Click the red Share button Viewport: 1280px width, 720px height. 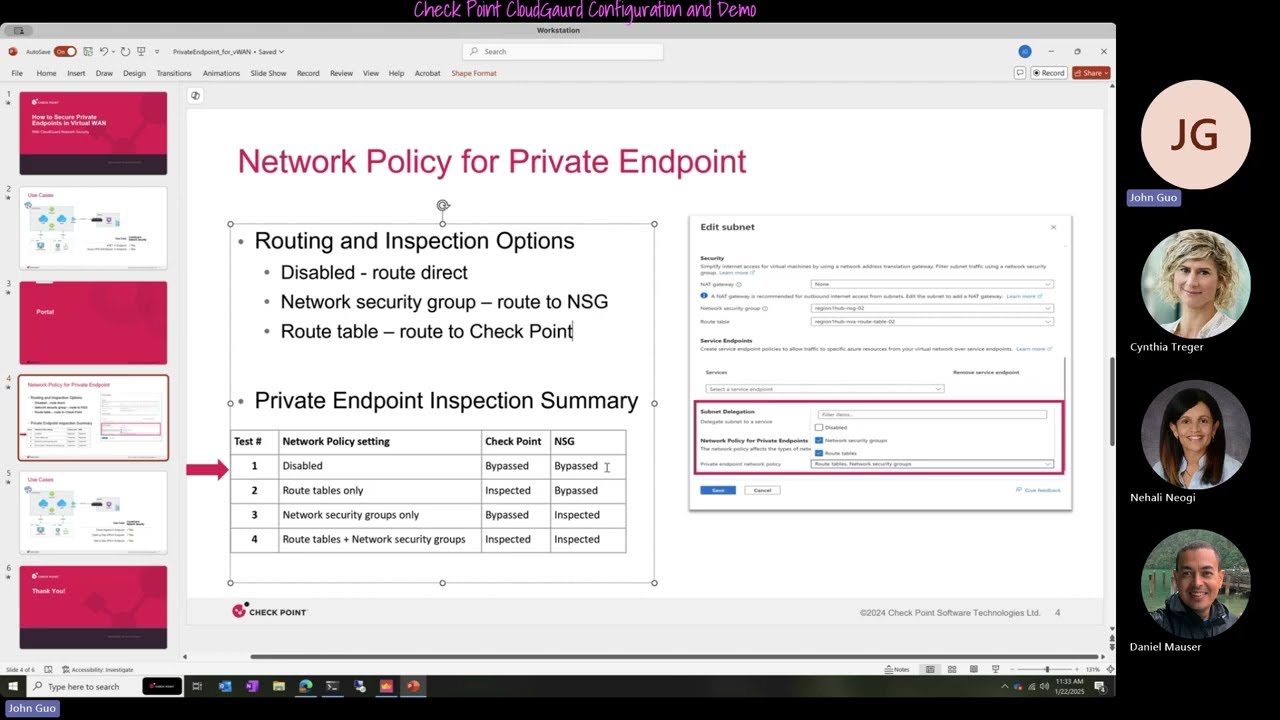tap(1091, 73)
